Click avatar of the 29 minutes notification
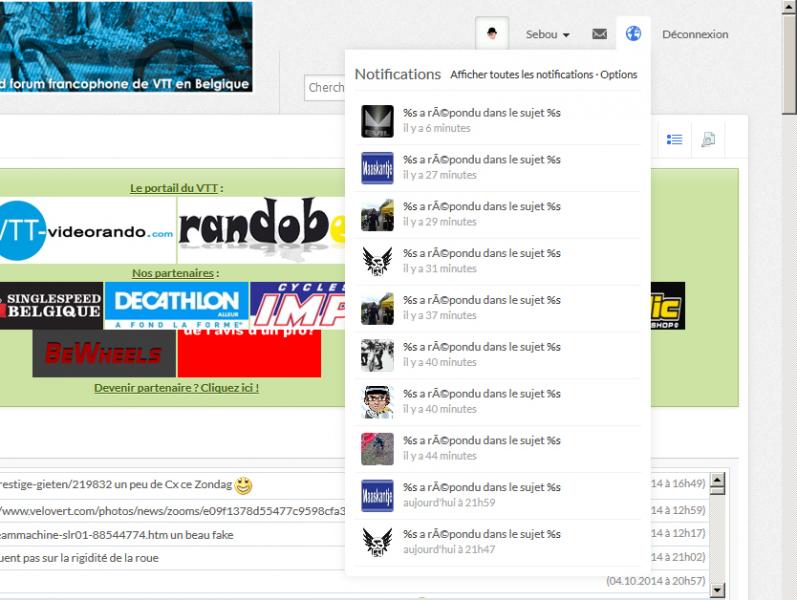The height and width of the screenshot is (600, 797). pos(377,215)
